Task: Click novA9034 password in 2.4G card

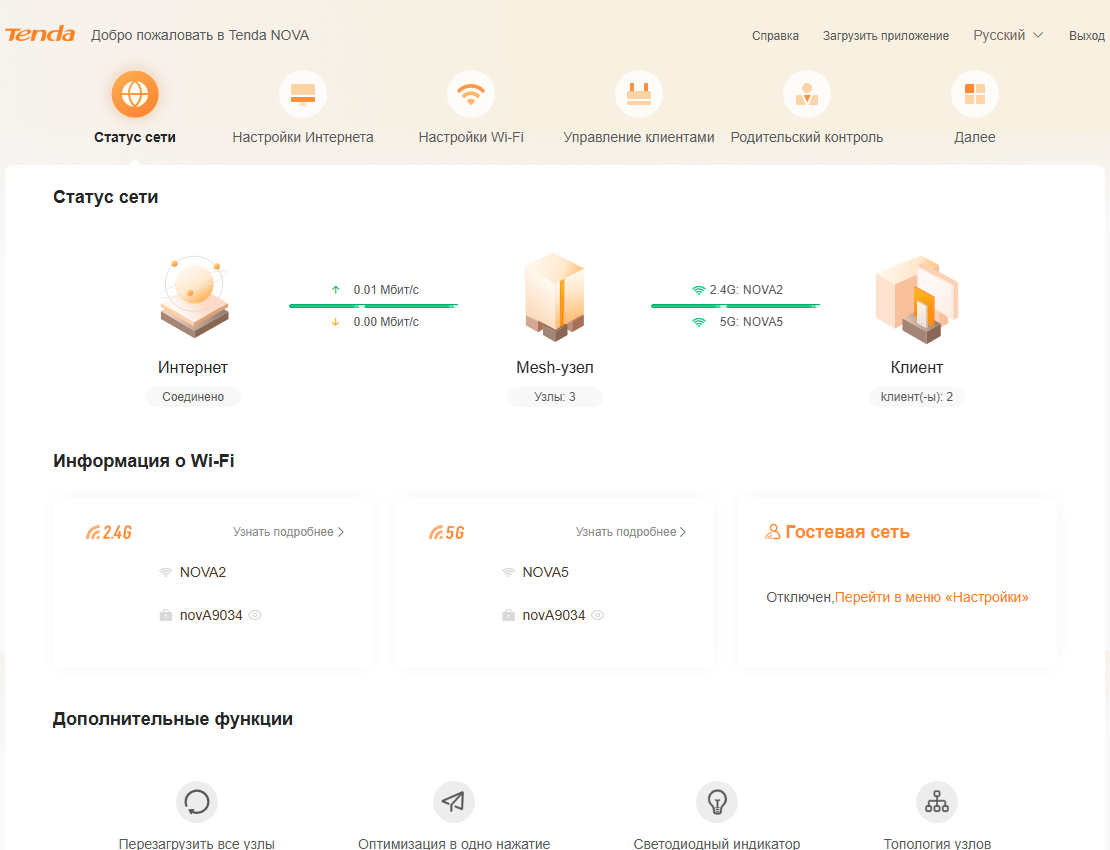Action: tap(211, 615)
